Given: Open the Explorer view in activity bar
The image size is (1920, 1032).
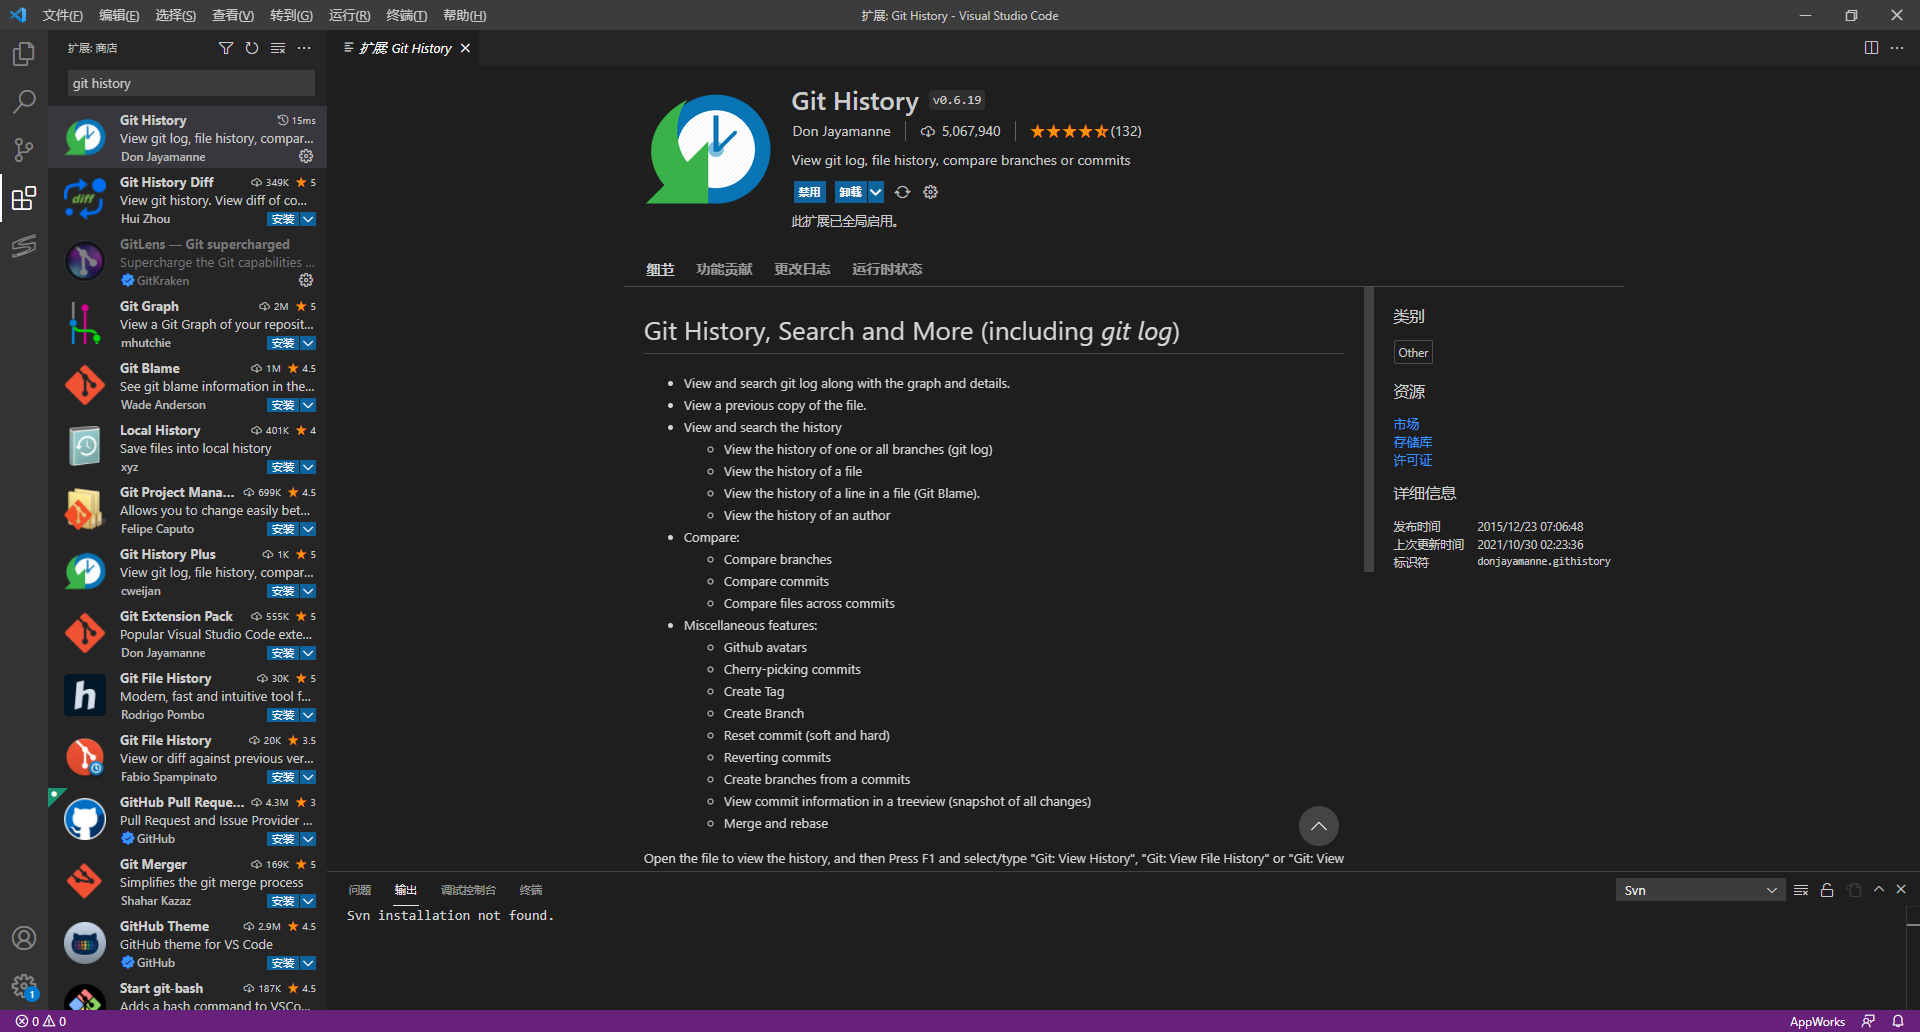Looking at the screenshot, I should 24,53.
